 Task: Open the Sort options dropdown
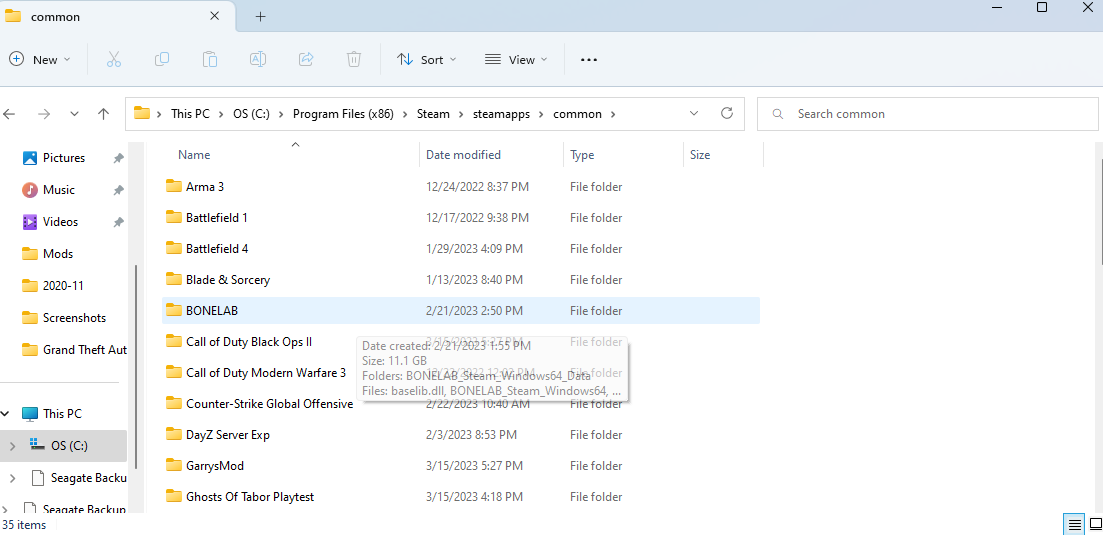[x=427, y=60]
